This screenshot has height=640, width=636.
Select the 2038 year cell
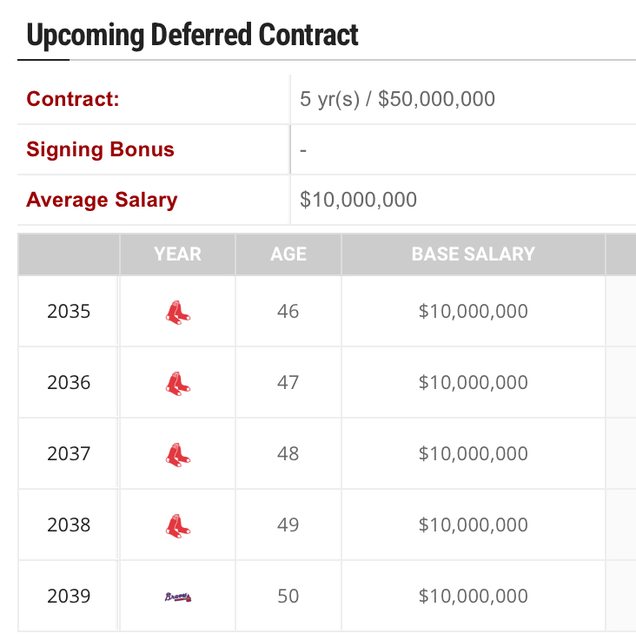pyautogui.click(x=69, y=525)
